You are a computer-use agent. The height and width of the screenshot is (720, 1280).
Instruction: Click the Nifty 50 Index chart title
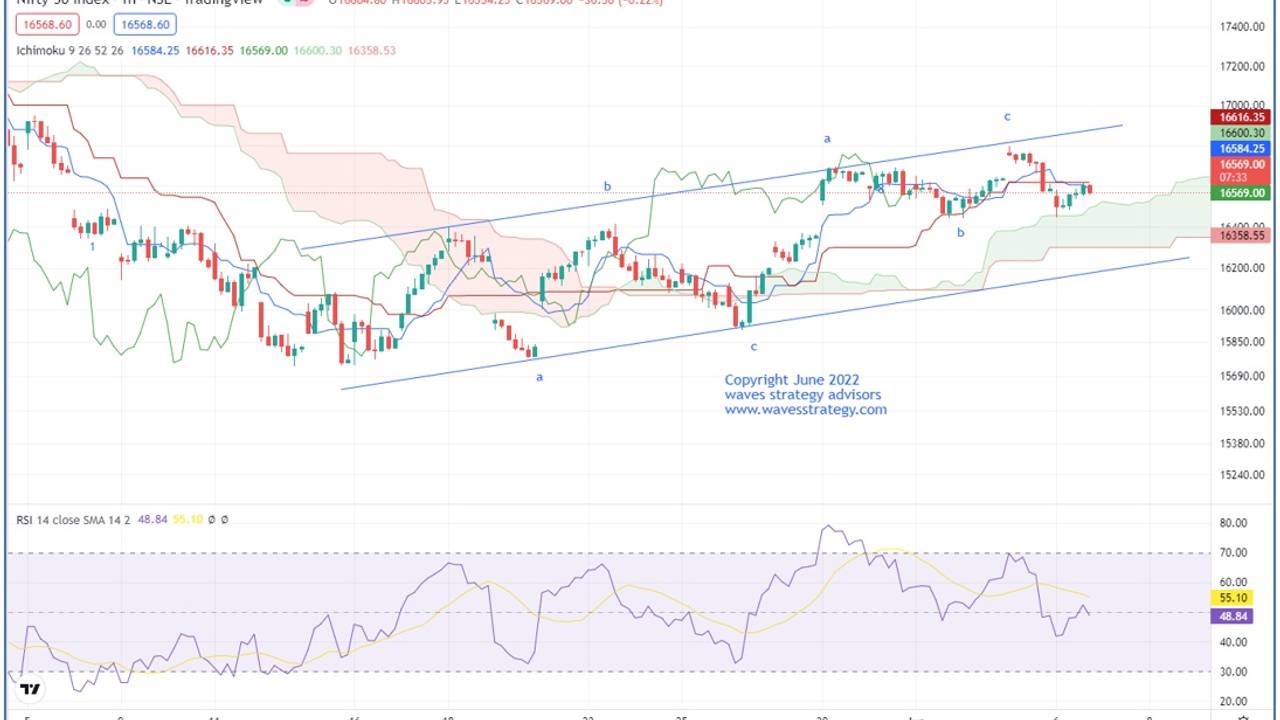pyautogui.click(x=60, y=3)
